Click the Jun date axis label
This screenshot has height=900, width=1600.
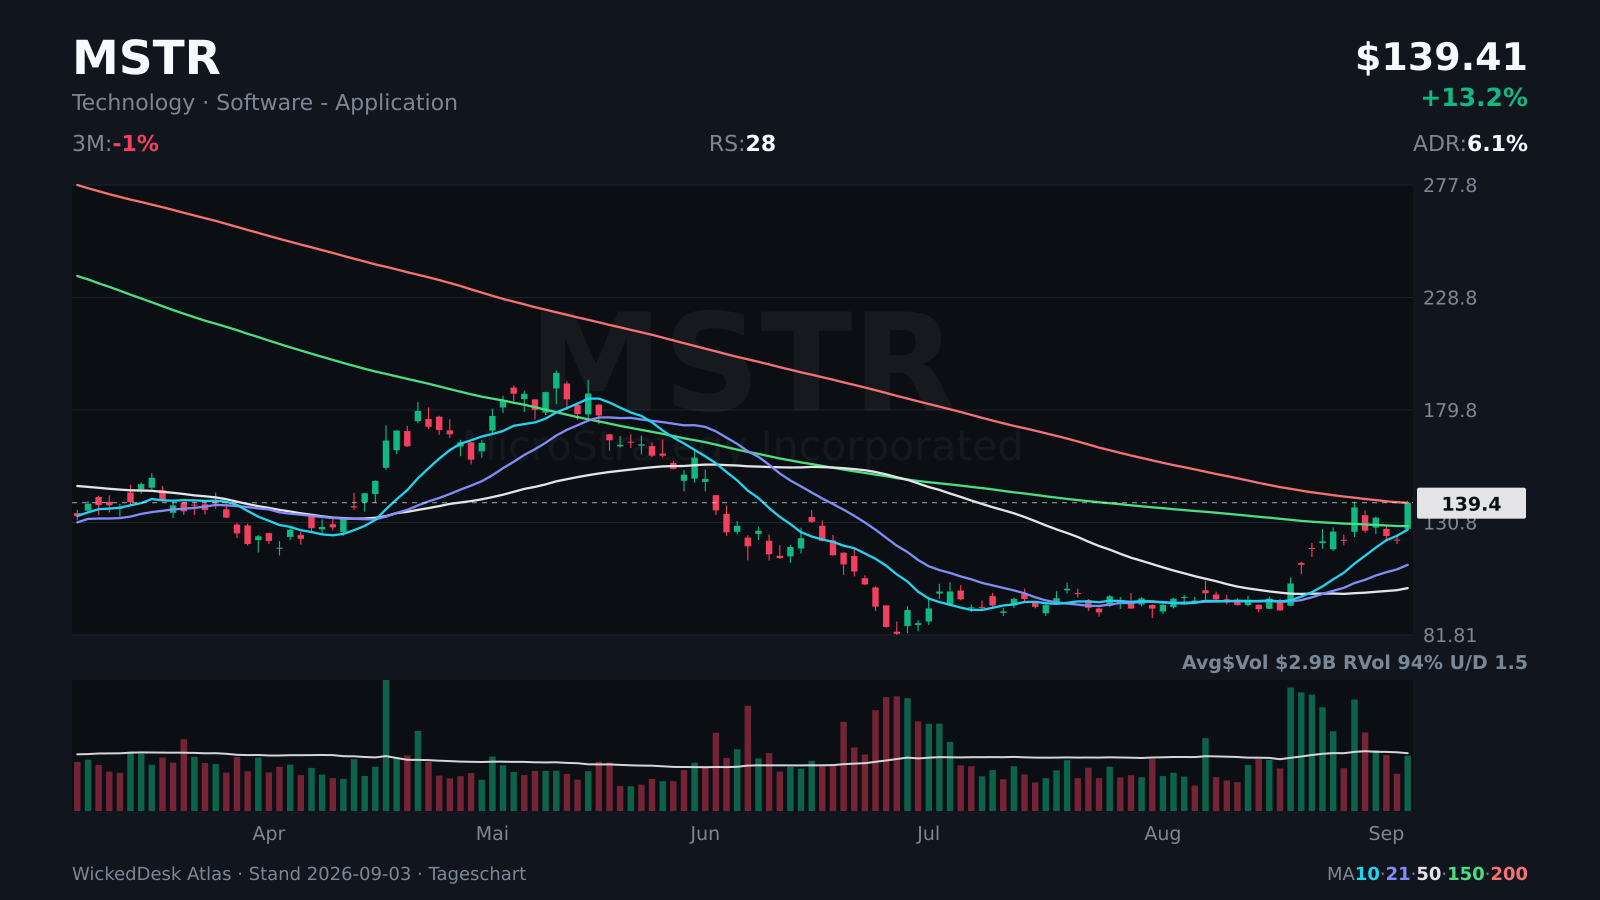pyautogui.click(x=705, y=834)
